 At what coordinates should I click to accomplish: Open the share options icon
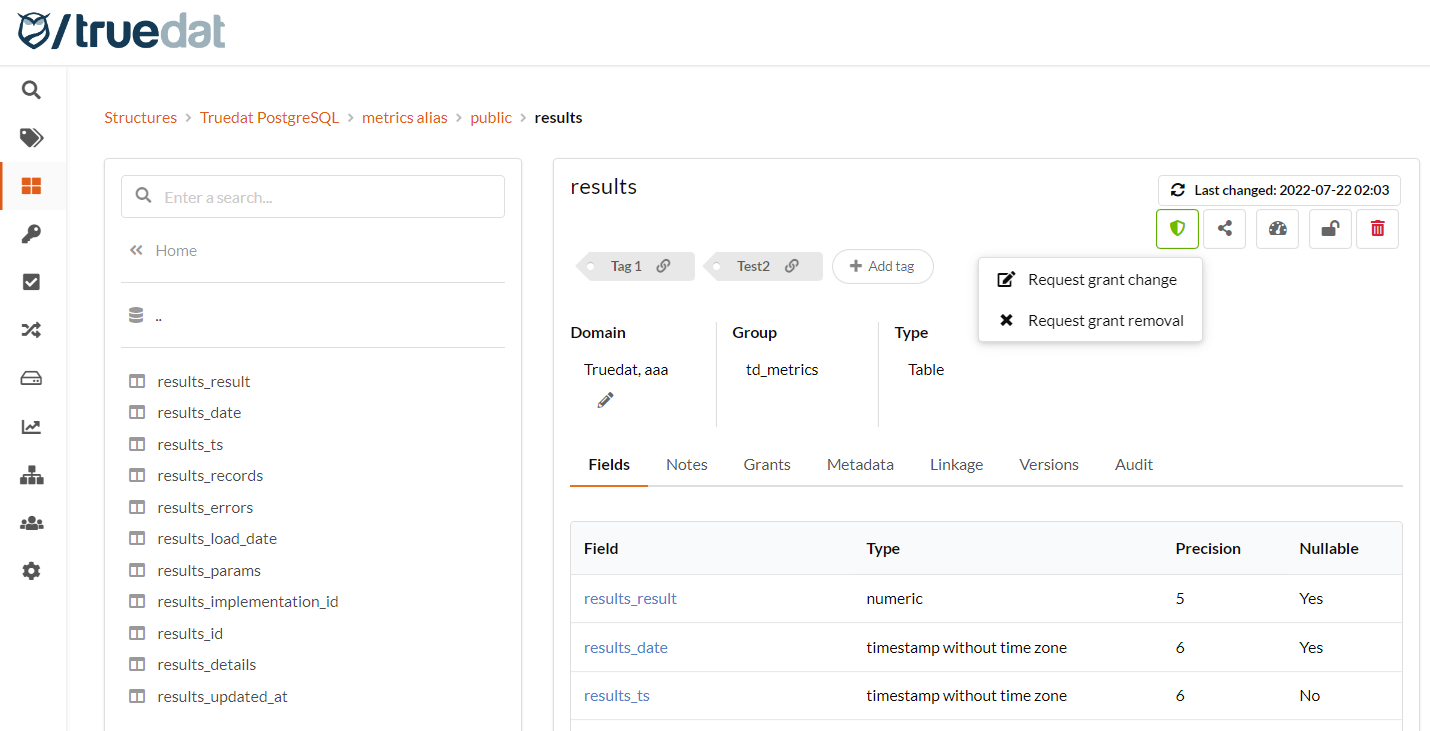pyautogui.click(x=1225, y=228)
